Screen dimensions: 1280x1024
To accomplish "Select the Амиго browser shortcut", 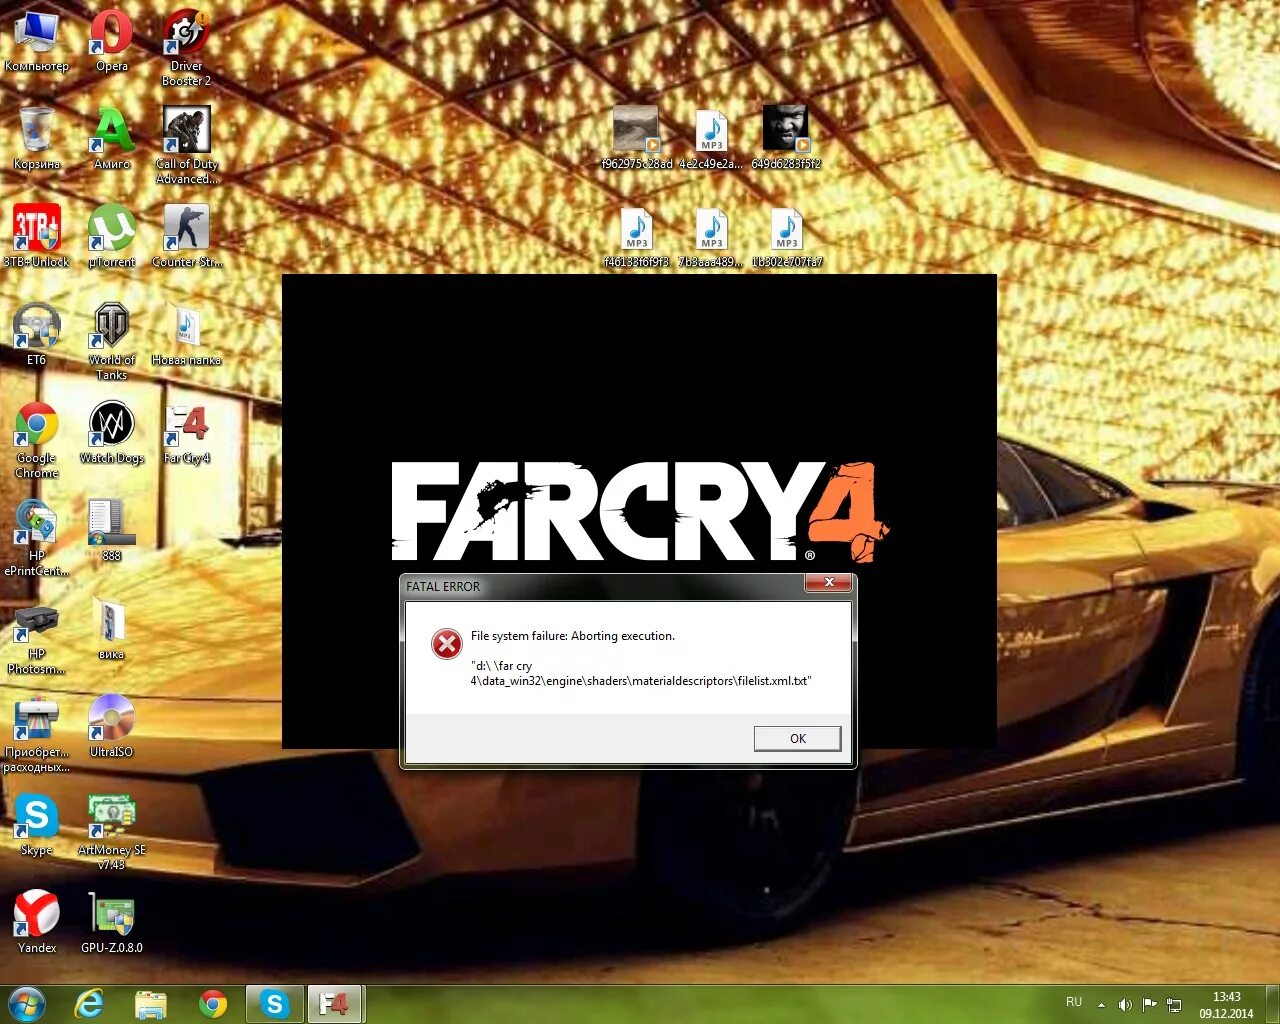I will click(x=112, y=138).
